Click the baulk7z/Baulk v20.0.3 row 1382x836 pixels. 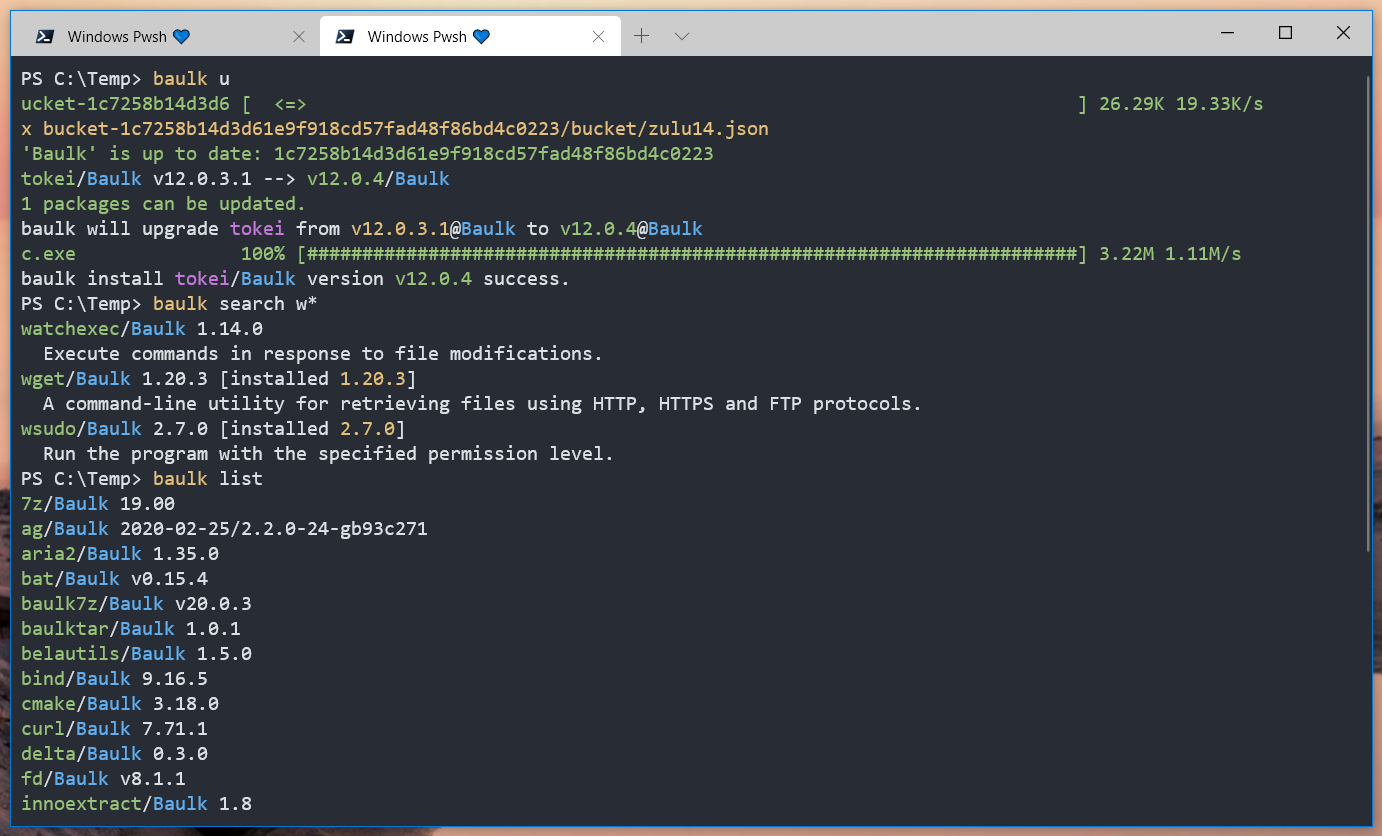coord(136,604)
